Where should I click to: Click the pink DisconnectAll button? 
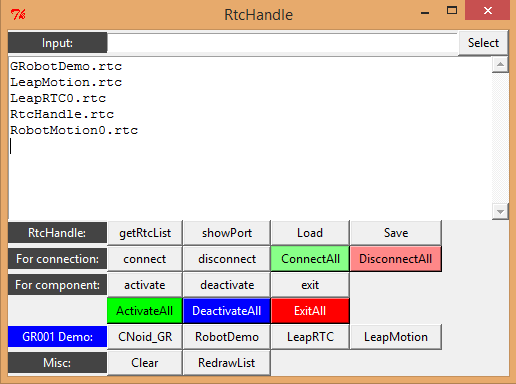396,259
